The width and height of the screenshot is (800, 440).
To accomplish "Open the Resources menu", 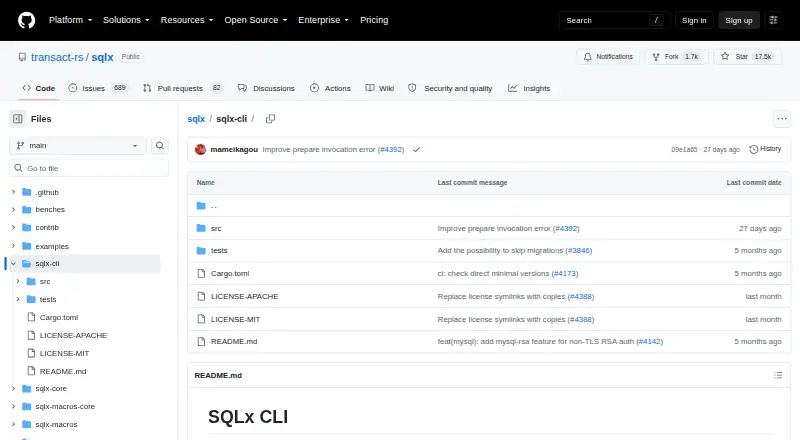I will [x=187, y=20].
